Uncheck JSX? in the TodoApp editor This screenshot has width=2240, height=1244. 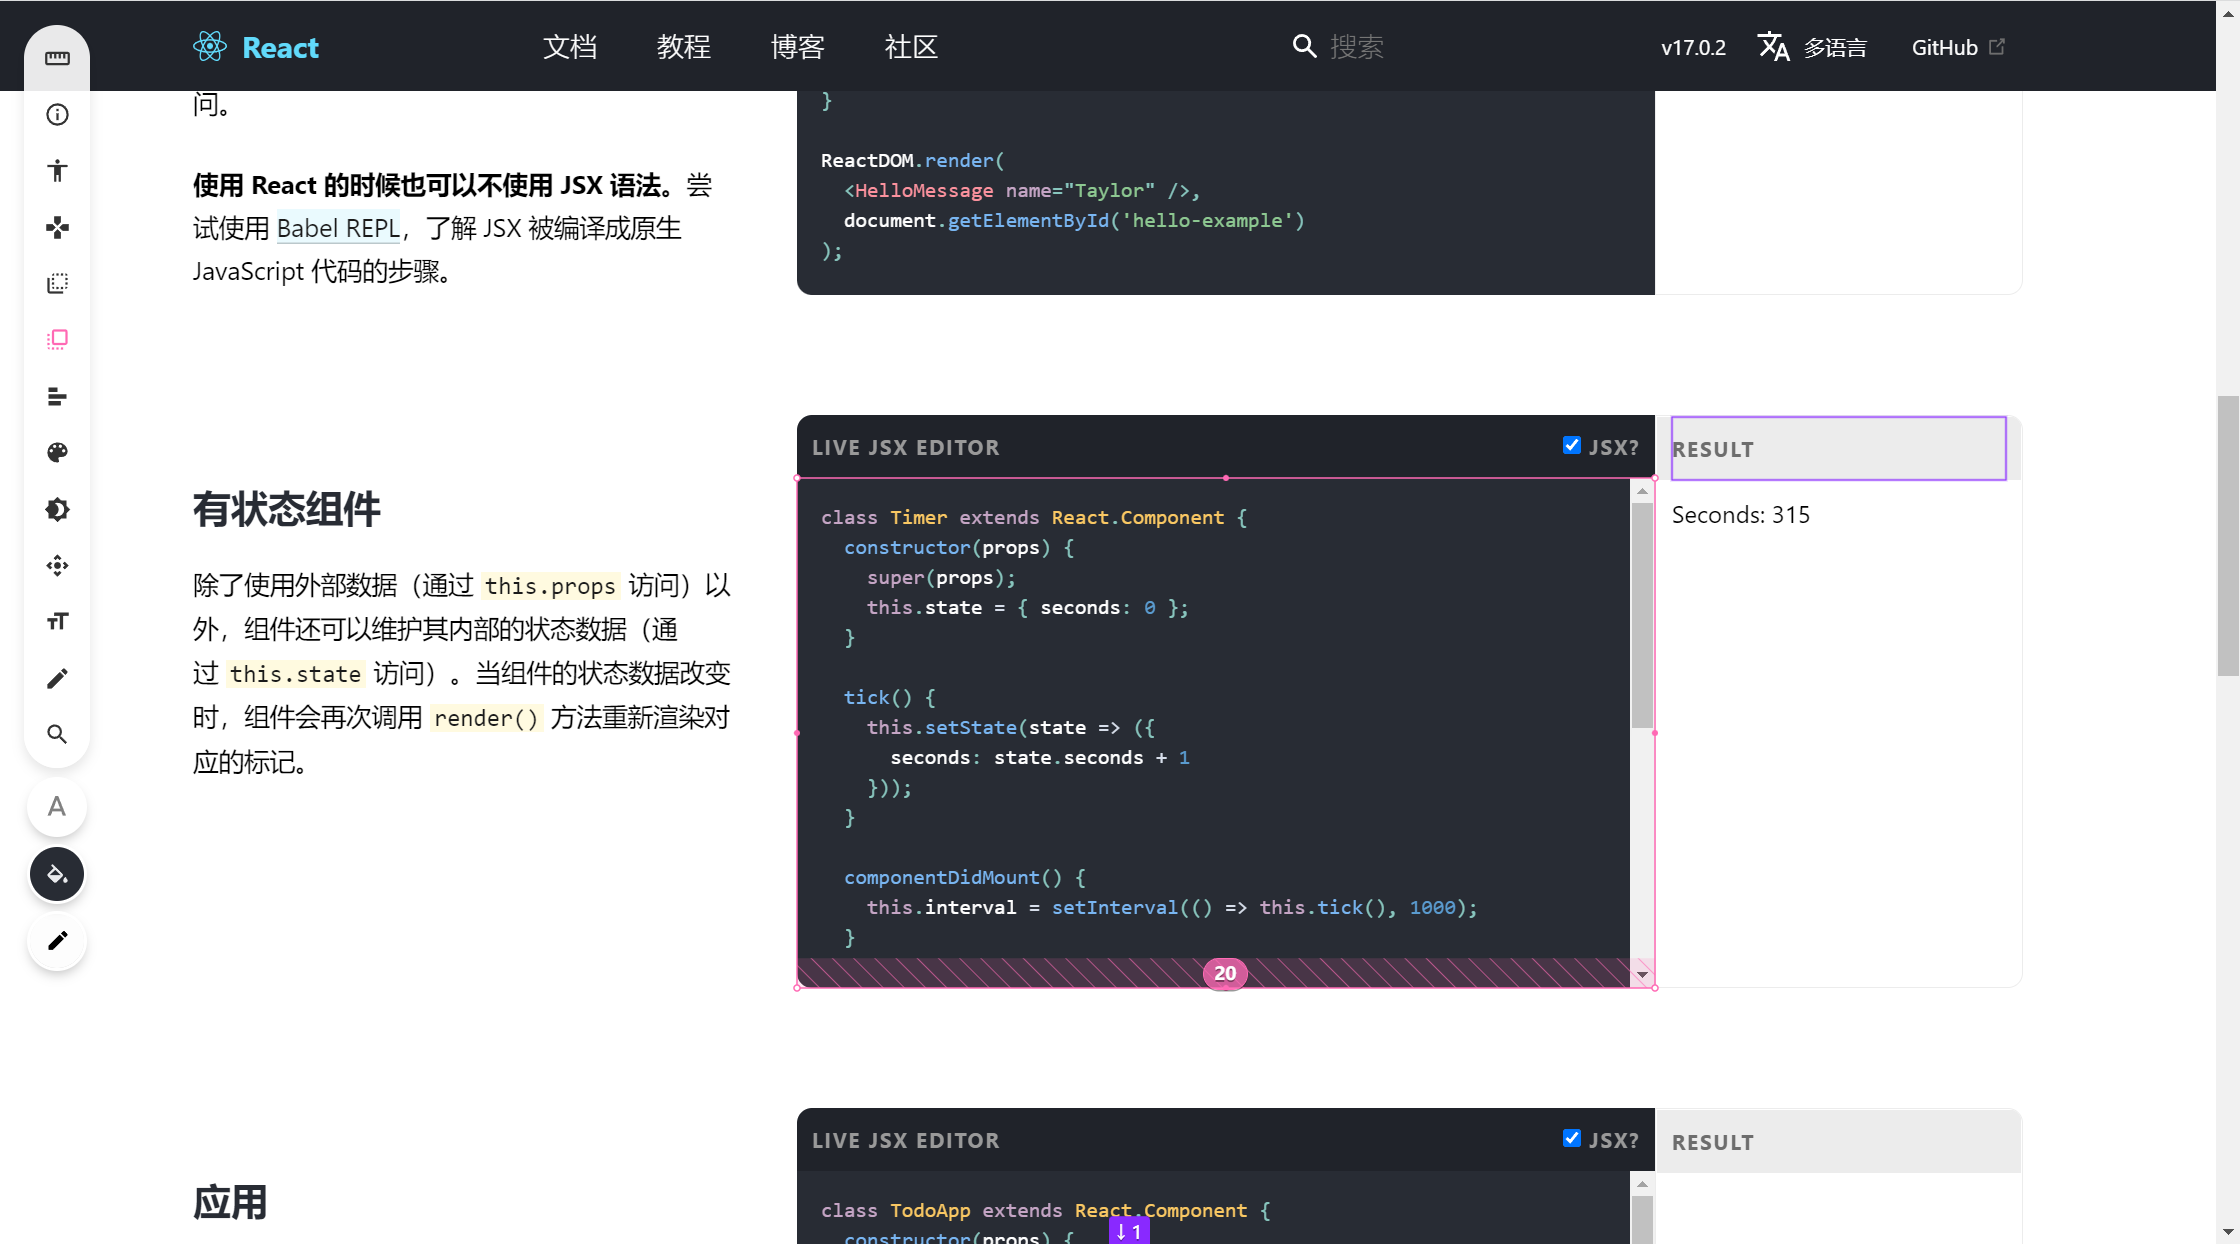click(1572, 1138)
